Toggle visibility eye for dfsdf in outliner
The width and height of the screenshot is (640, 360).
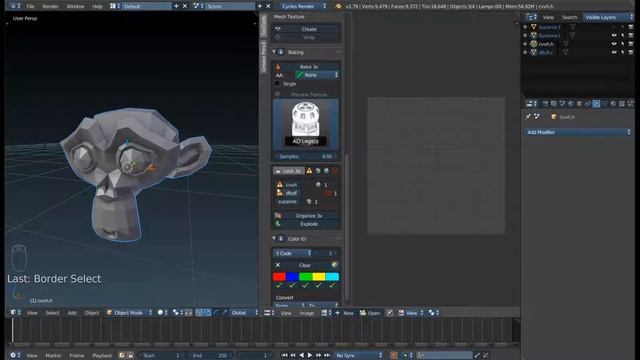coord(614,52)
